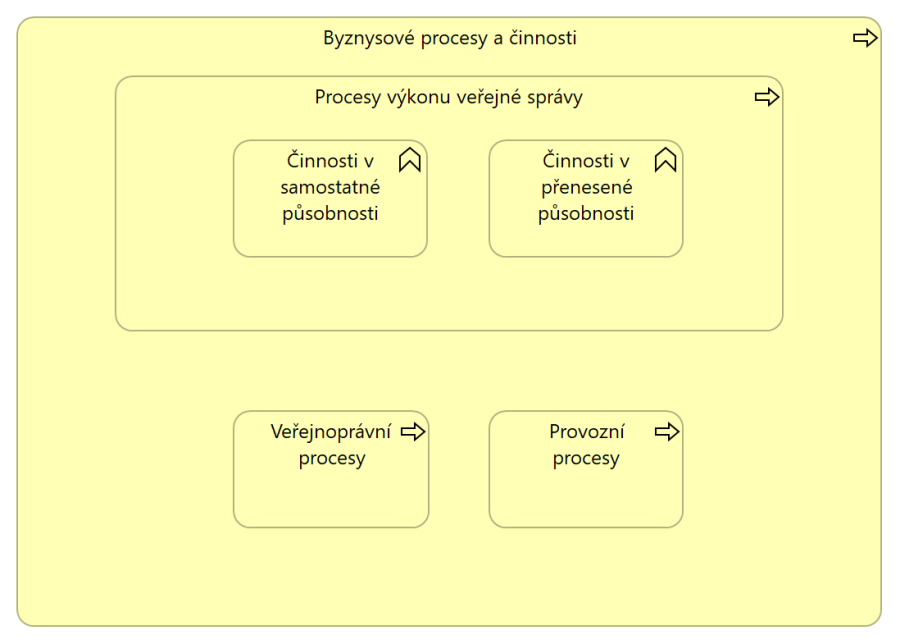Click the function chevron icon in samostatné působnosti box
Viewport: 900px width, 644px height.
(x=410, y=160)
